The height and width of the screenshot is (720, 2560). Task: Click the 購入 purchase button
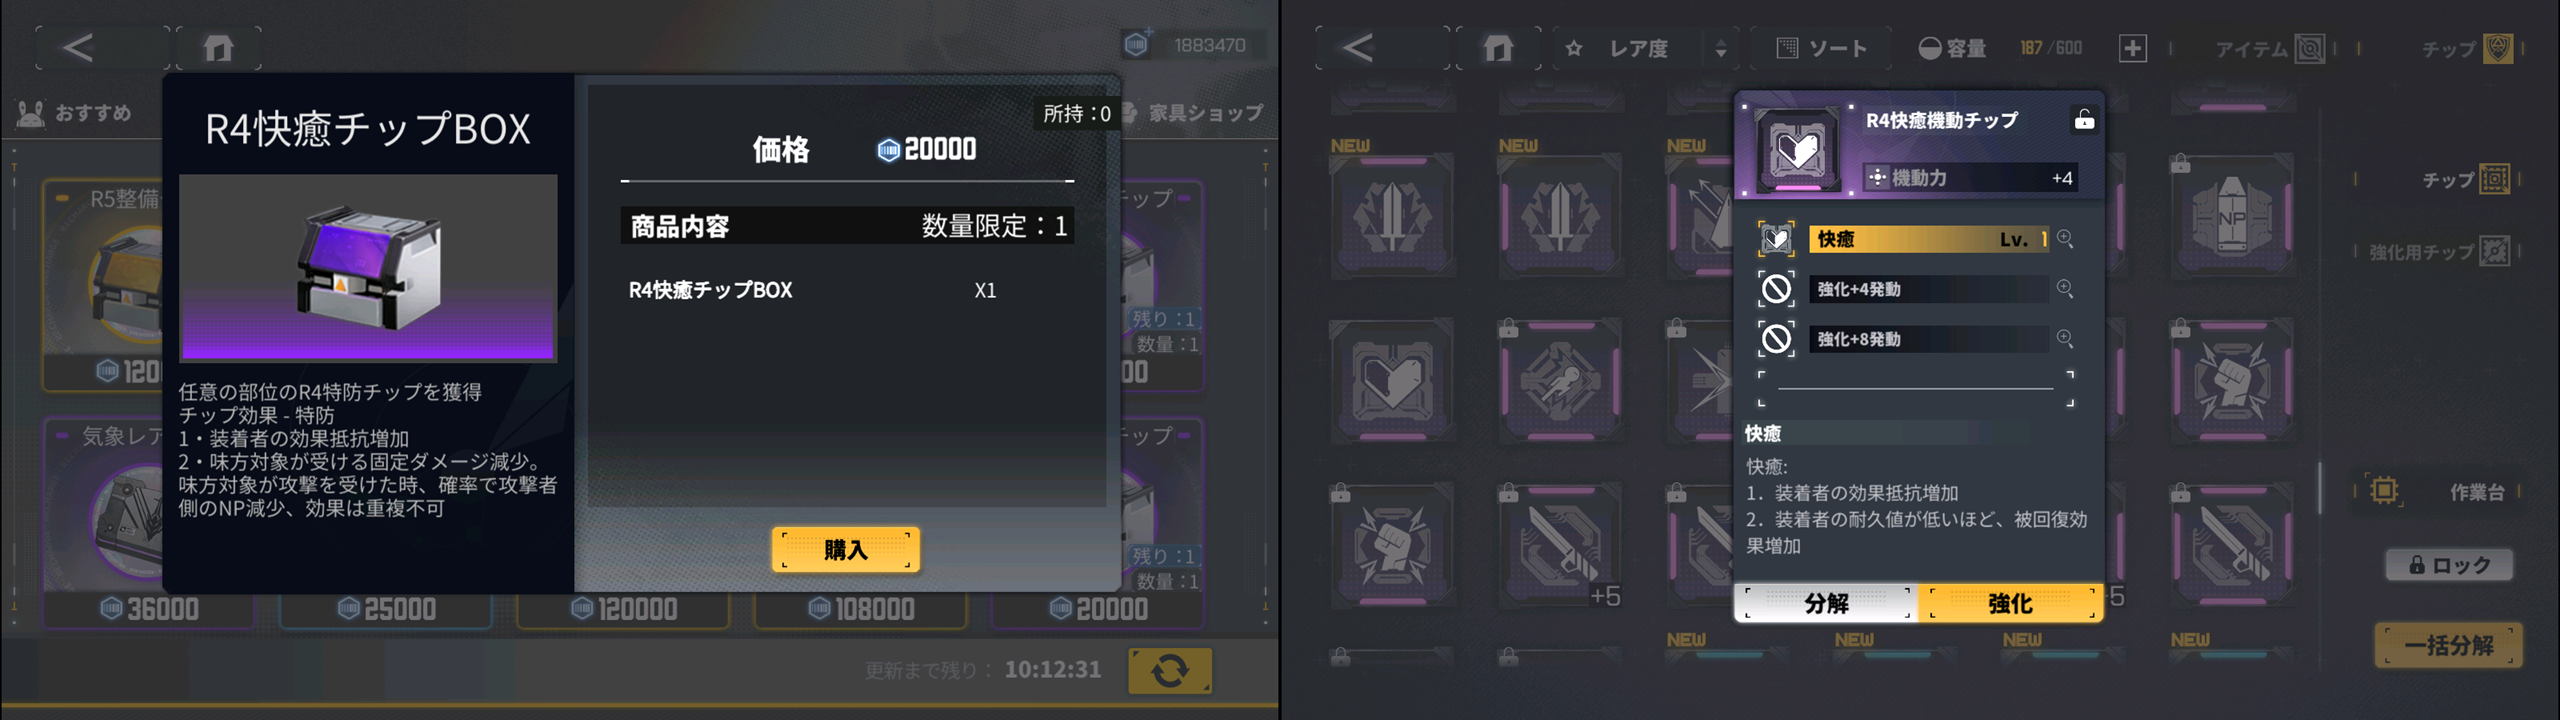pyautogui.click(x=846, y=550)
